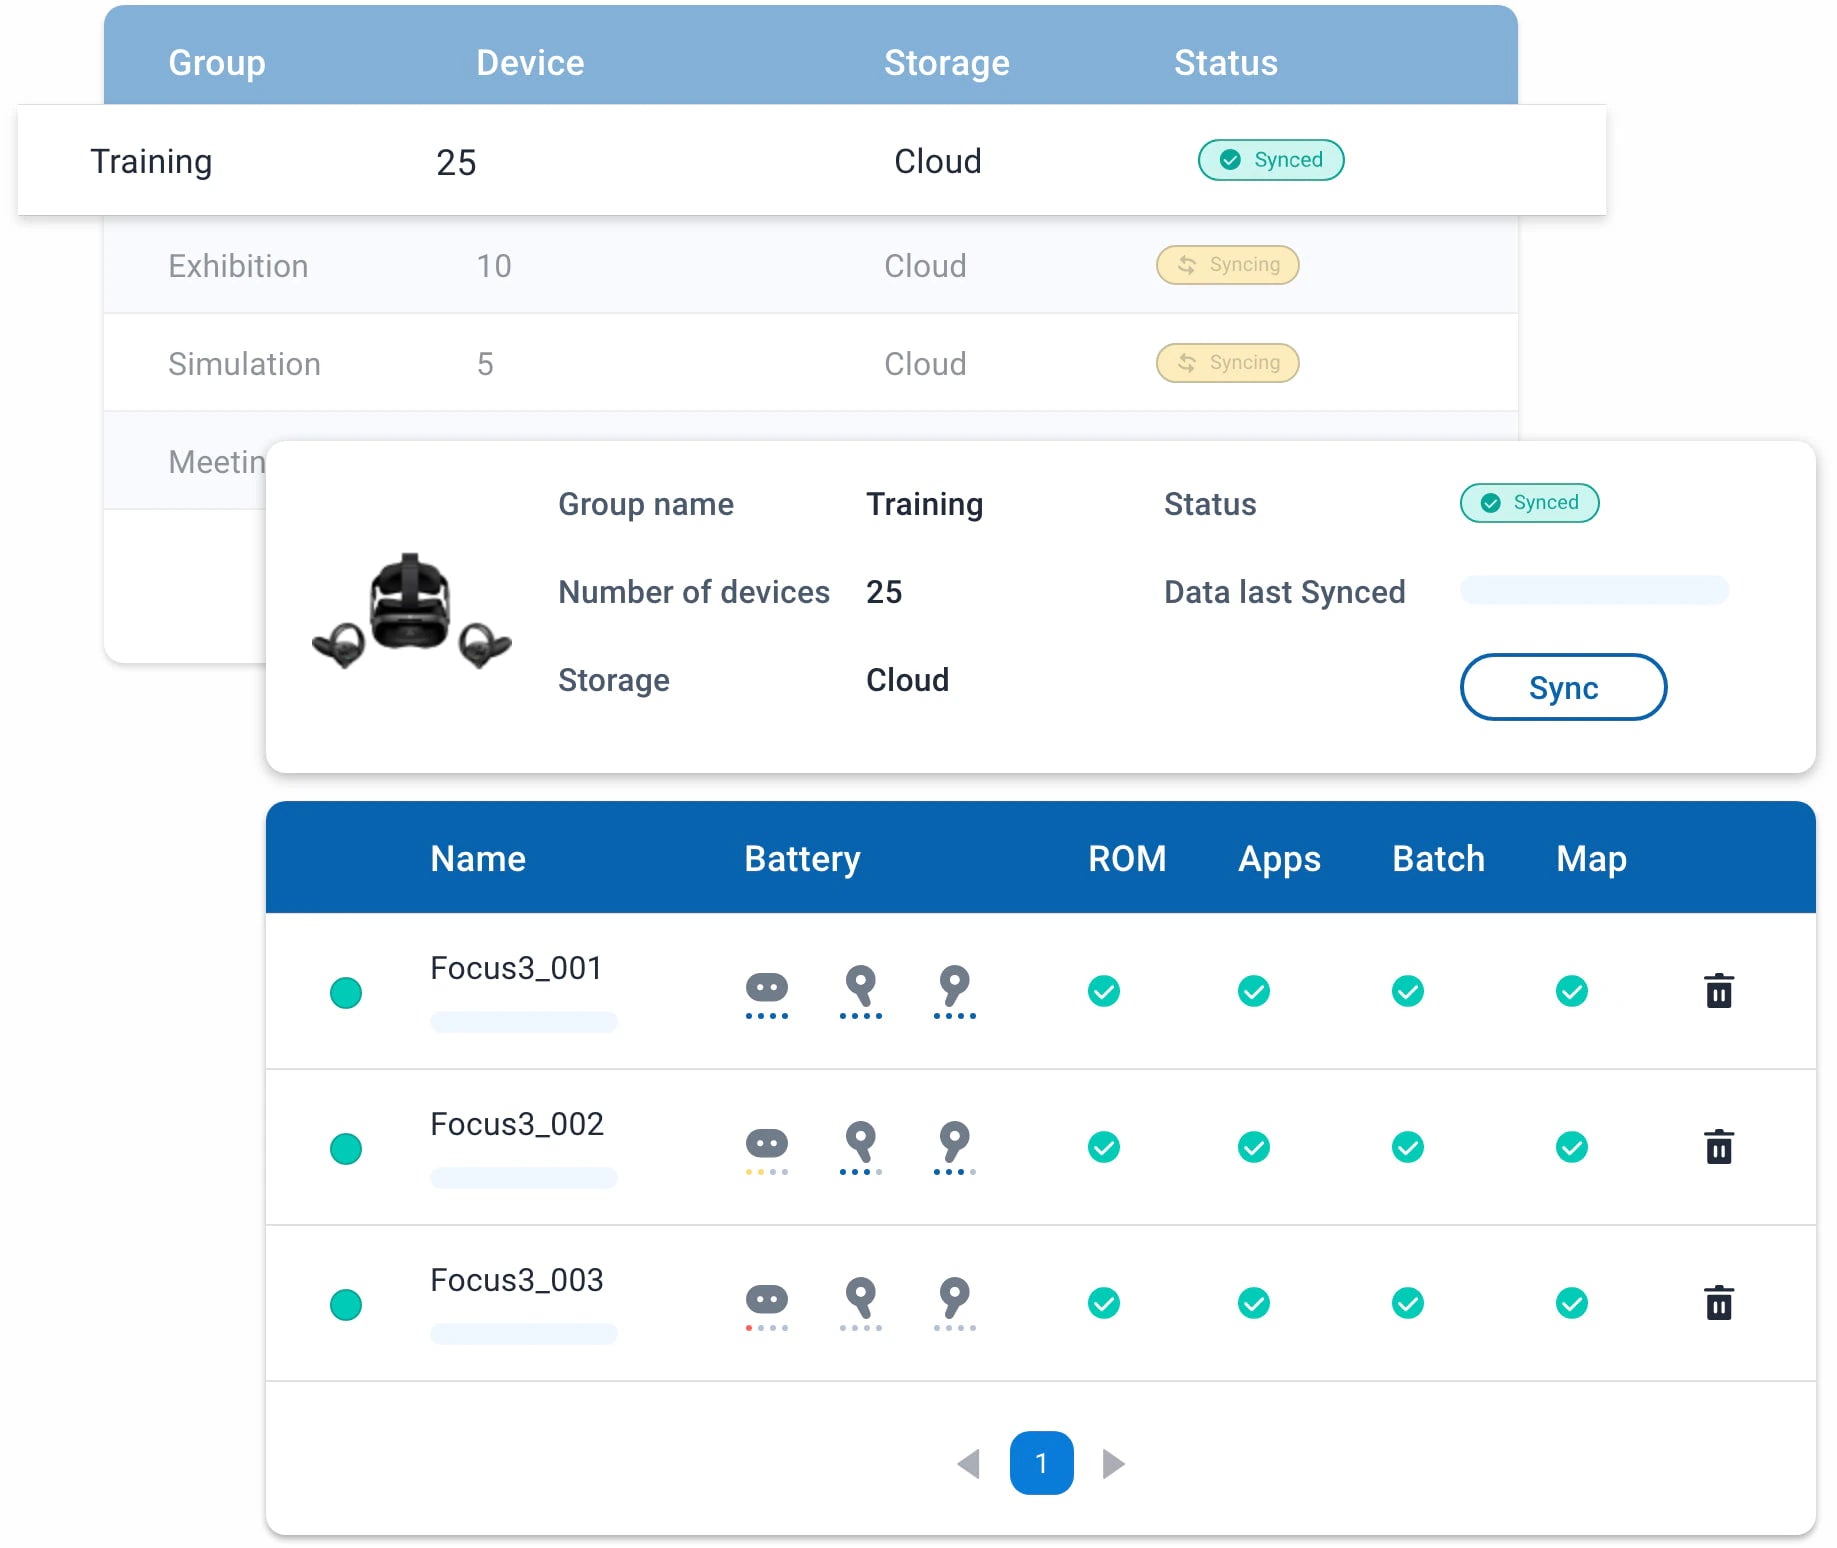The image size is (1837, 1548).
Task: Click the Apps checkmark for Focus3_002
Action: click(1253, 1147)
